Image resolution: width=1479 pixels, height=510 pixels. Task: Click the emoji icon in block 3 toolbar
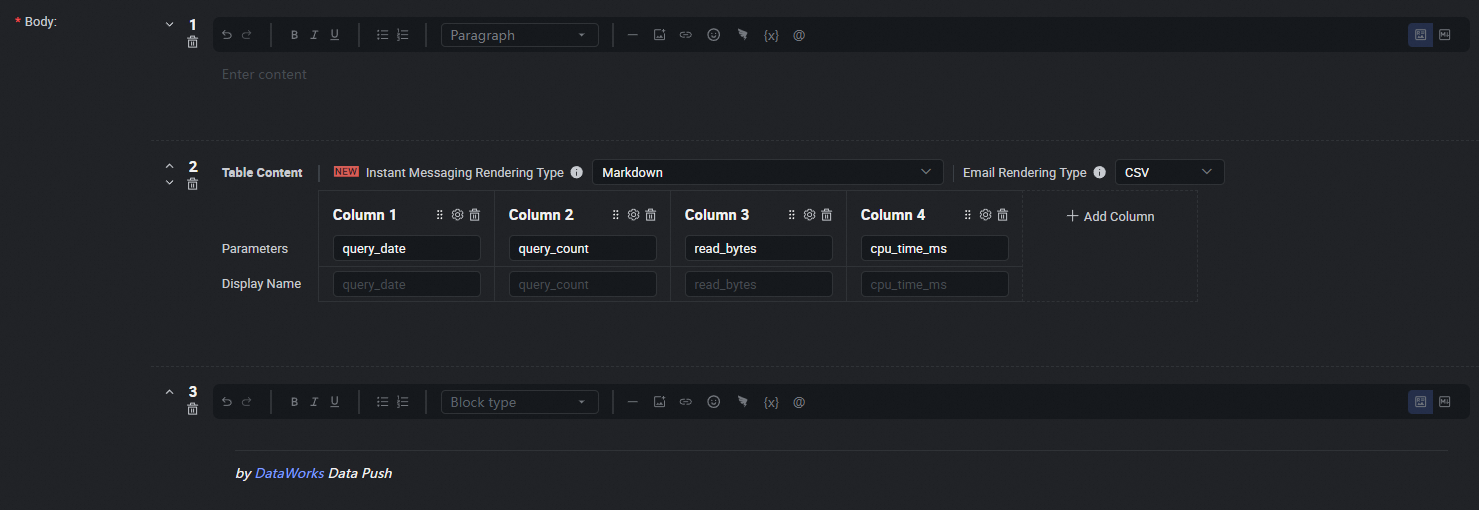(x=714, y=402)
